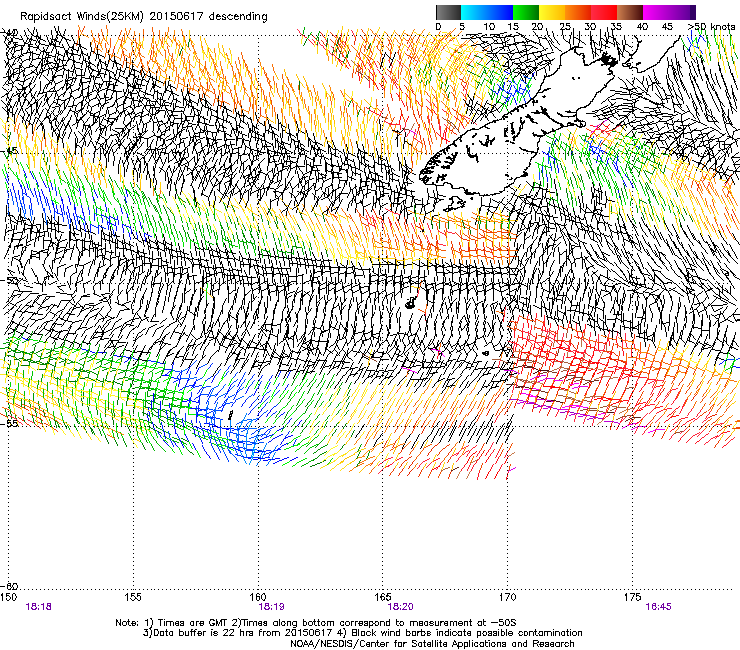Click the title 'Rapidsact Winds(25KM) 20150617 descending'

tap(144, 17)
